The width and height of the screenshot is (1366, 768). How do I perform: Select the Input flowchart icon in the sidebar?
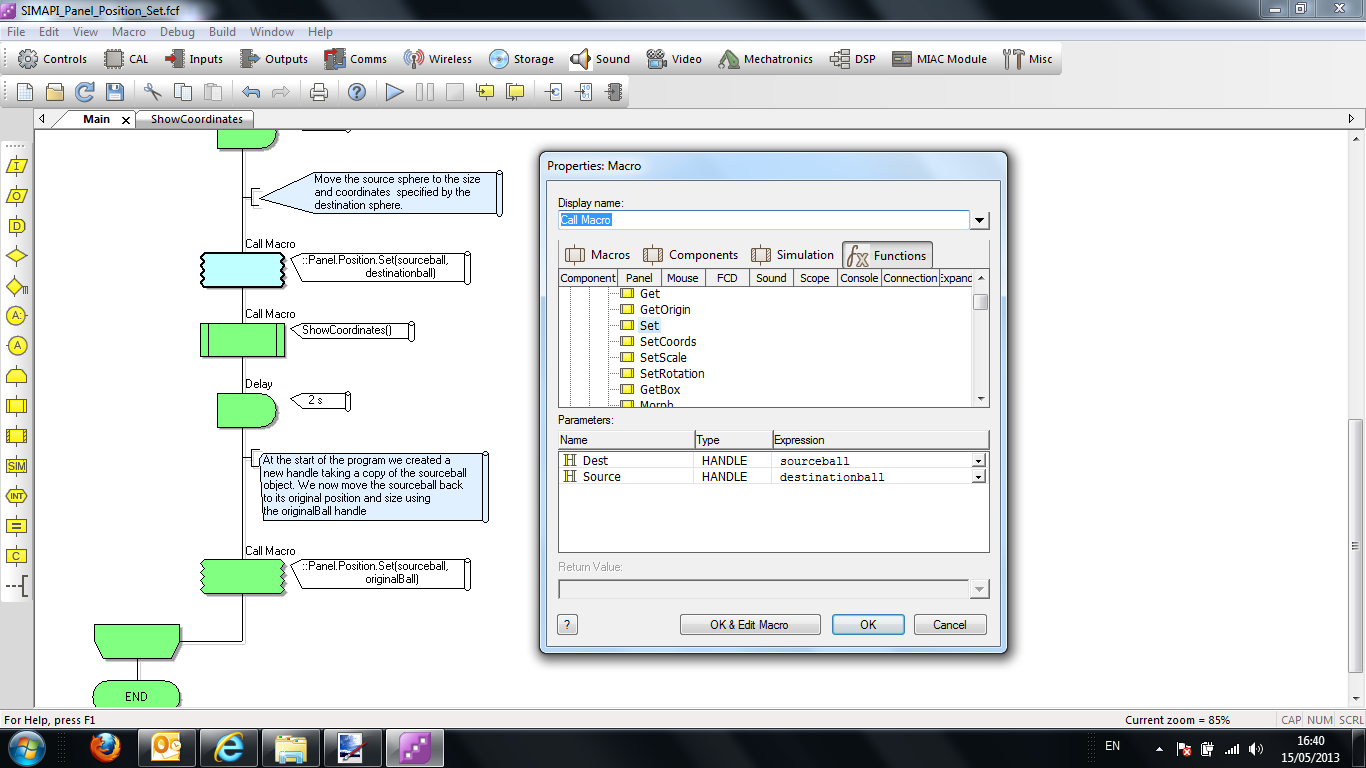click(17, 166)
